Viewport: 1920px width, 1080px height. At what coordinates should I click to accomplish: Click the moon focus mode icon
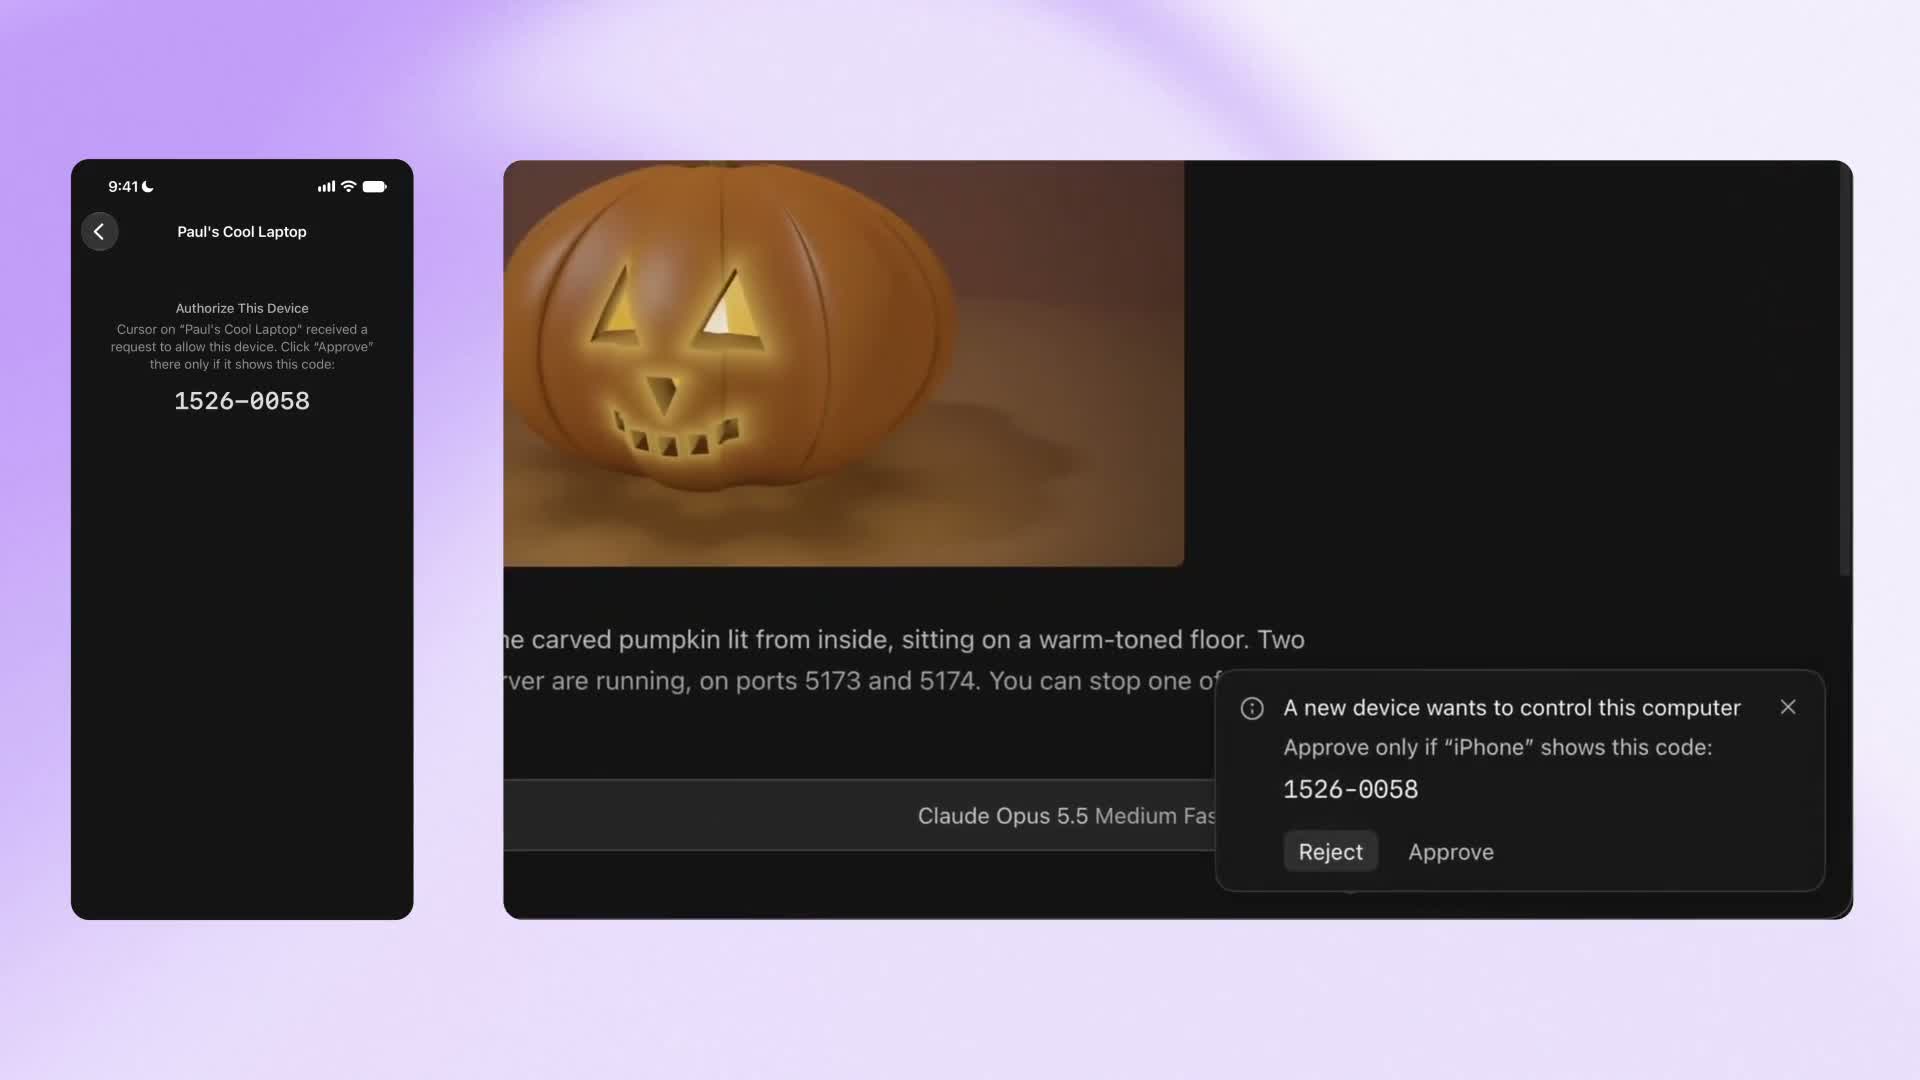click(x=148, y=186)
